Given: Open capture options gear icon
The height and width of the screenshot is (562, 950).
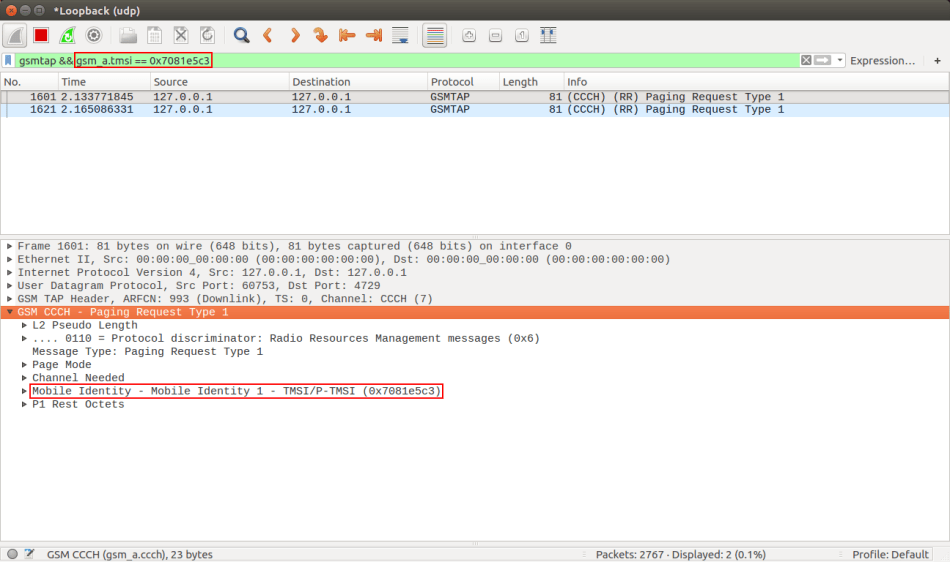Looking at the screenshot, I should point(94,35).
